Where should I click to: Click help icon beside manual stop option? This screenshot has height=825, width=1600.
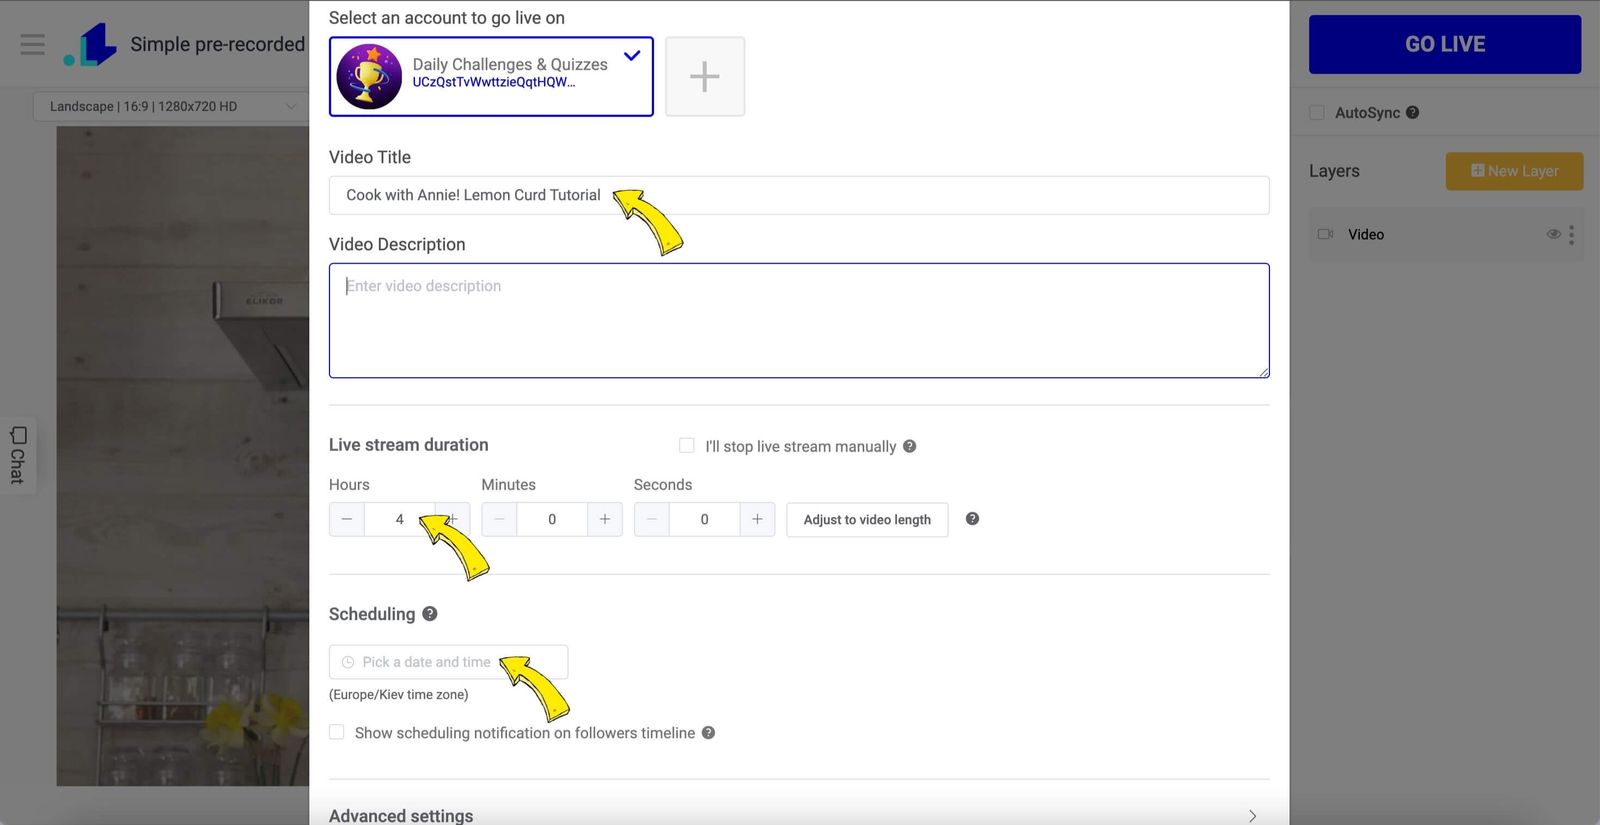tap(909, 447)
